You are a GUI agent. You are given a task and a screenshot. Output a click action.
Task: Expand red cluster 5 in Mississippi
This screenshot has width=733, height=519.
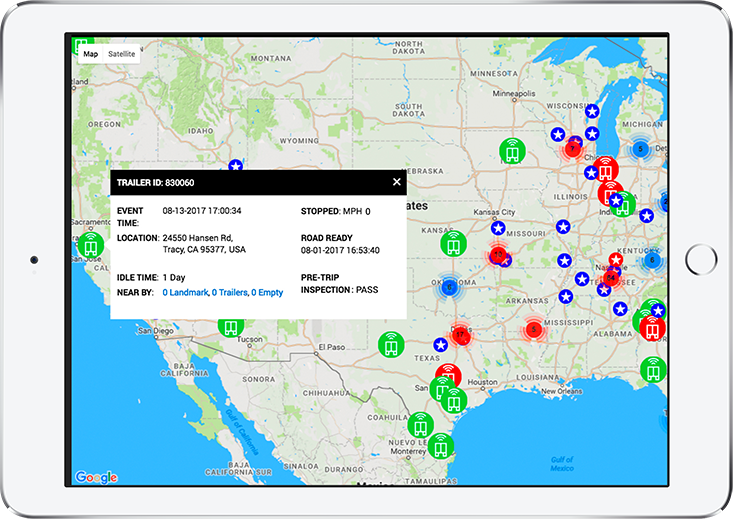(x=533, y=328)
